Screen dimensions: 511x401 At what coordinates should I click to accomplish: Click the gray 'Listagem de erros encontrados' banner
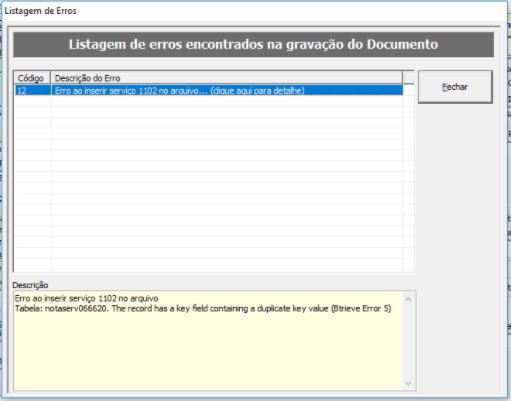point(253,44)
